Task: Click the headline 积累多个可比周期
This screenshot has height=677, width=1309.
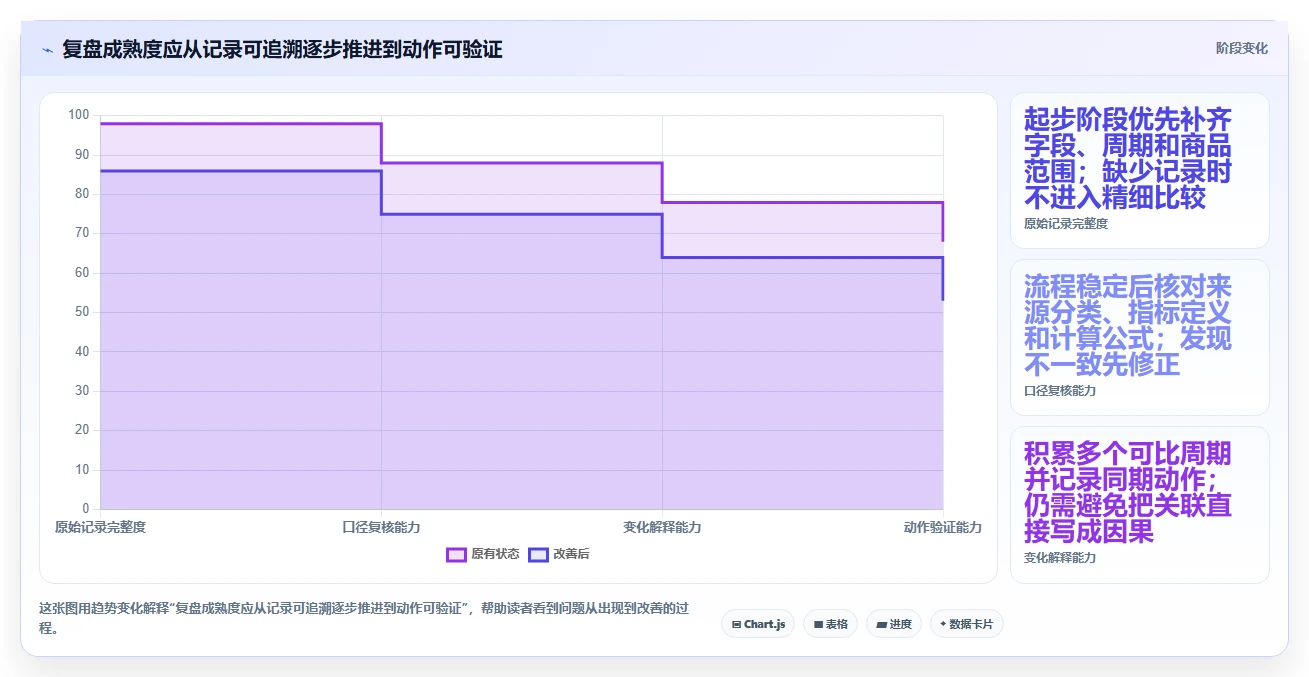Action: coord(1128,492)
